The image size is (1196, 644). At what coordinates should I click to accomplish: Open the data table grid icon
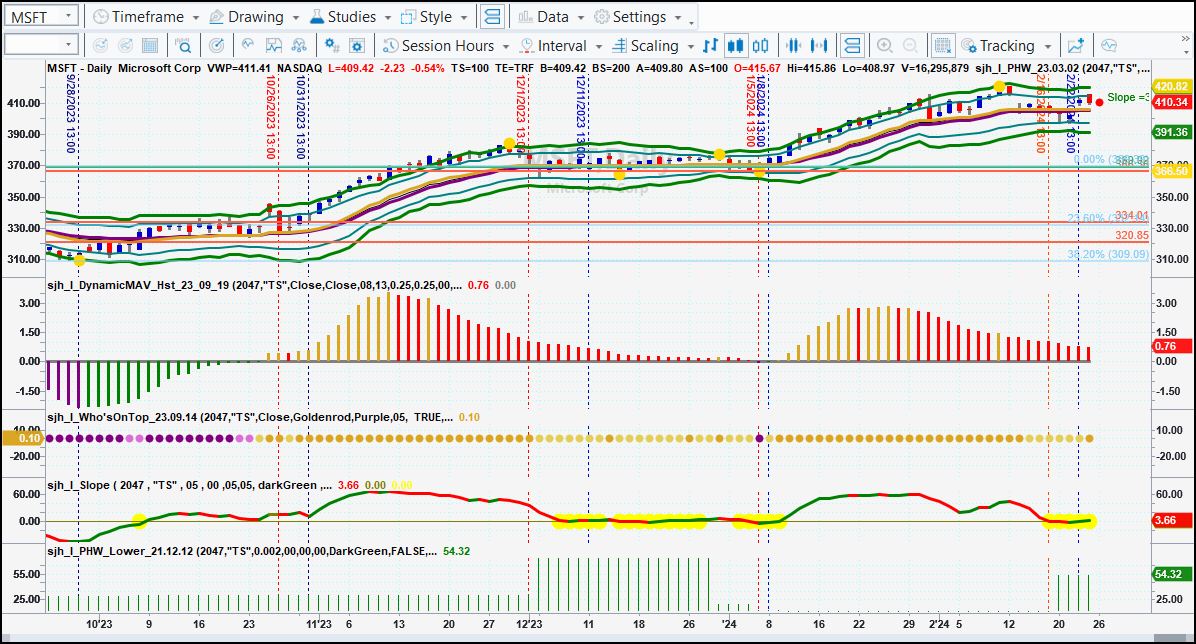tap(150, 46)
